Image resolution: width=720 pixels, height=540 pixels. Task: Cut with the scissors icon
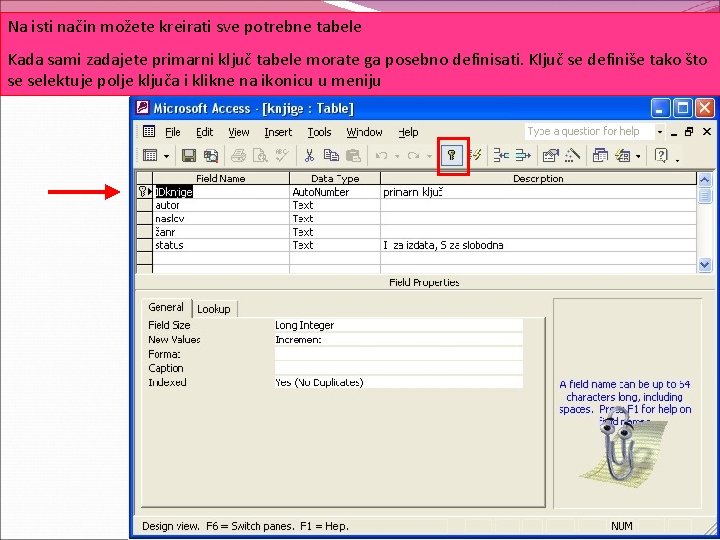(309, 156)
